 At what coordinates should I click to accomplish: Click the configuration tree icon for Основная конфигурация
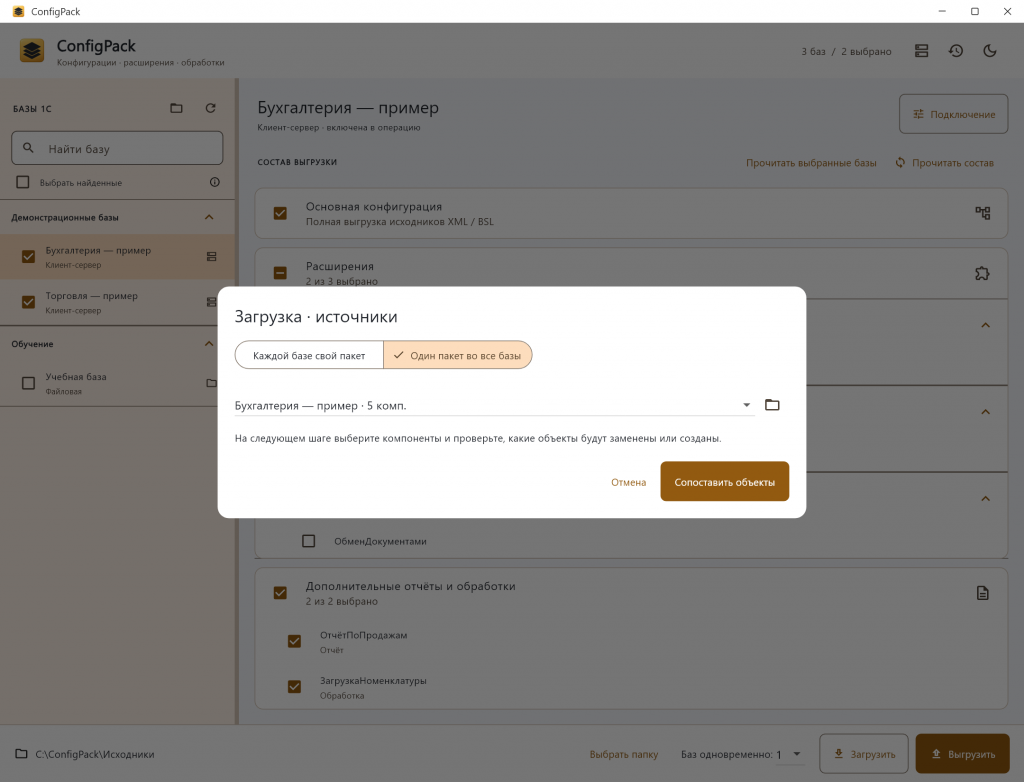[x=982, y=213]
